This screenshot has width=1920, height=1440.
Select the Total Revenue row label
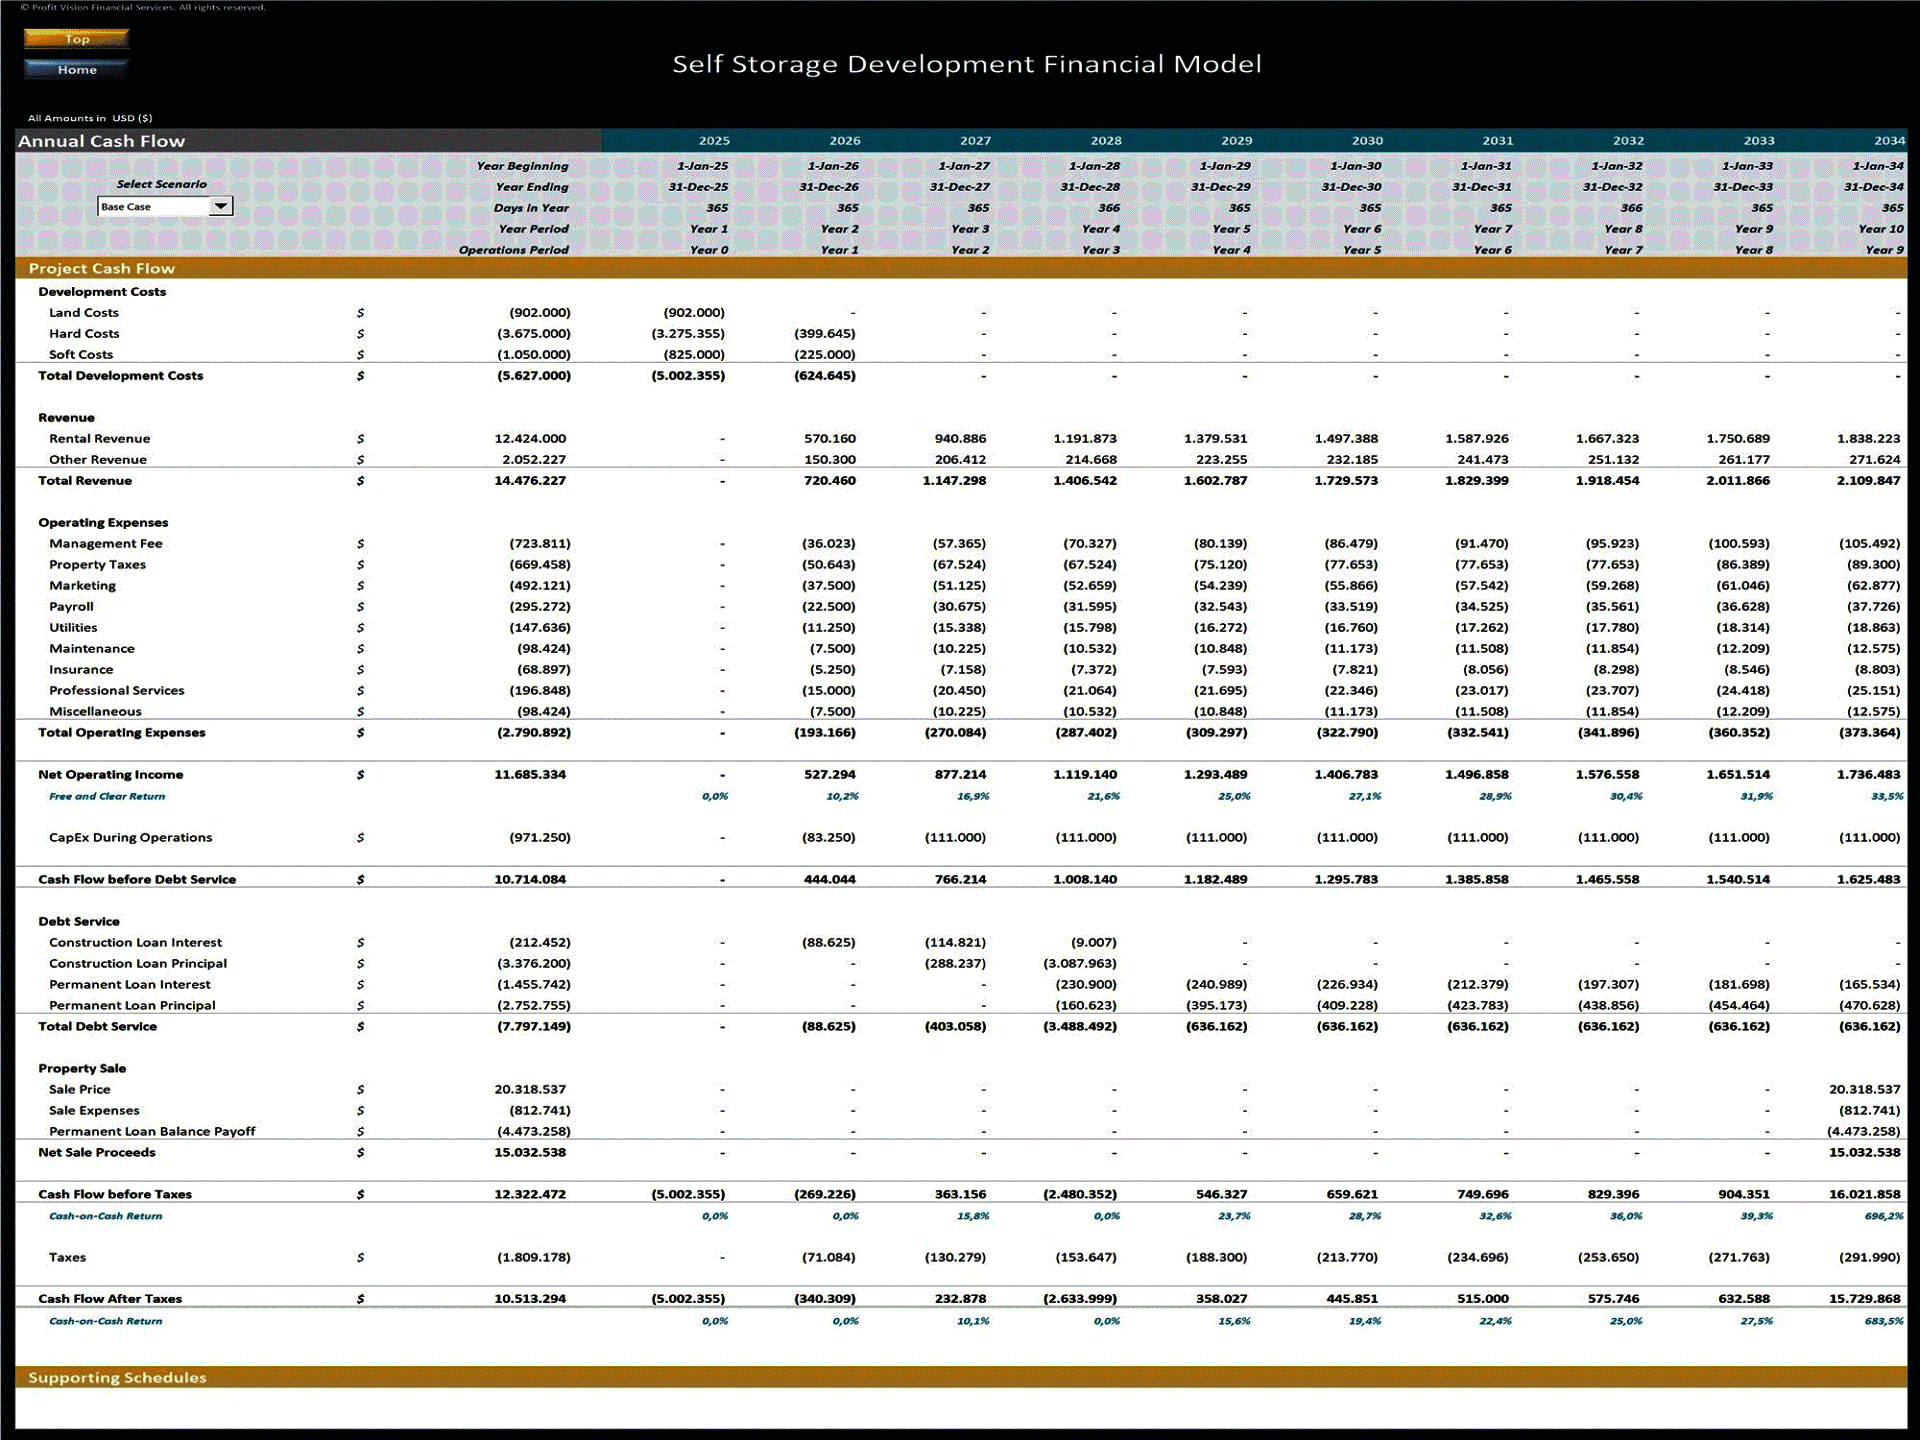click(x=83, y=480)
